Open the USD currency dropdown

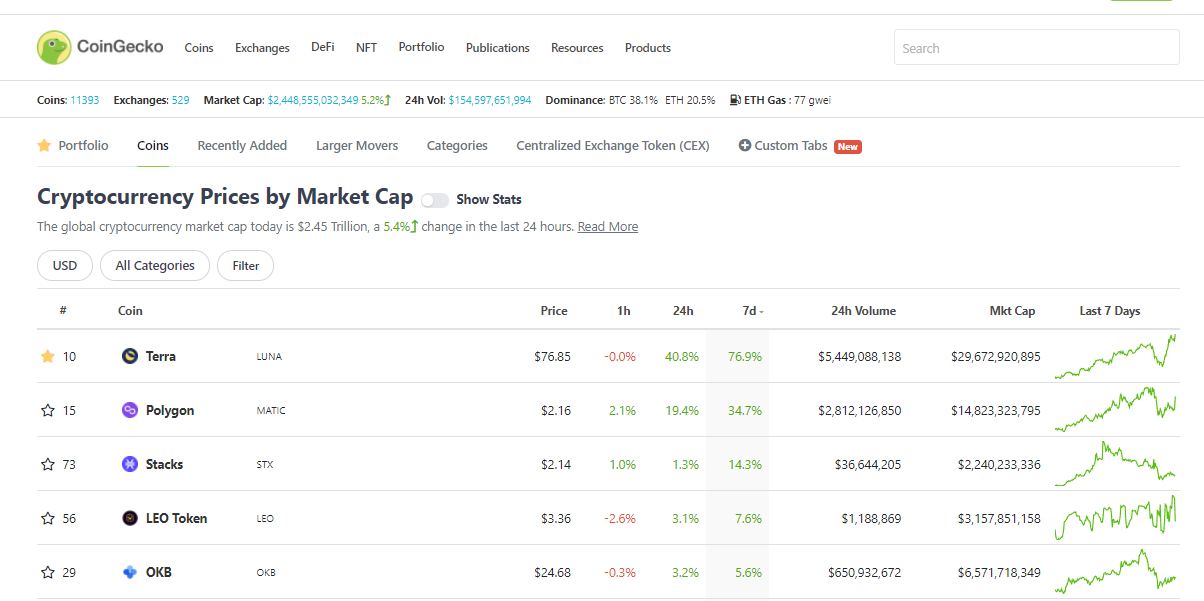65,266
